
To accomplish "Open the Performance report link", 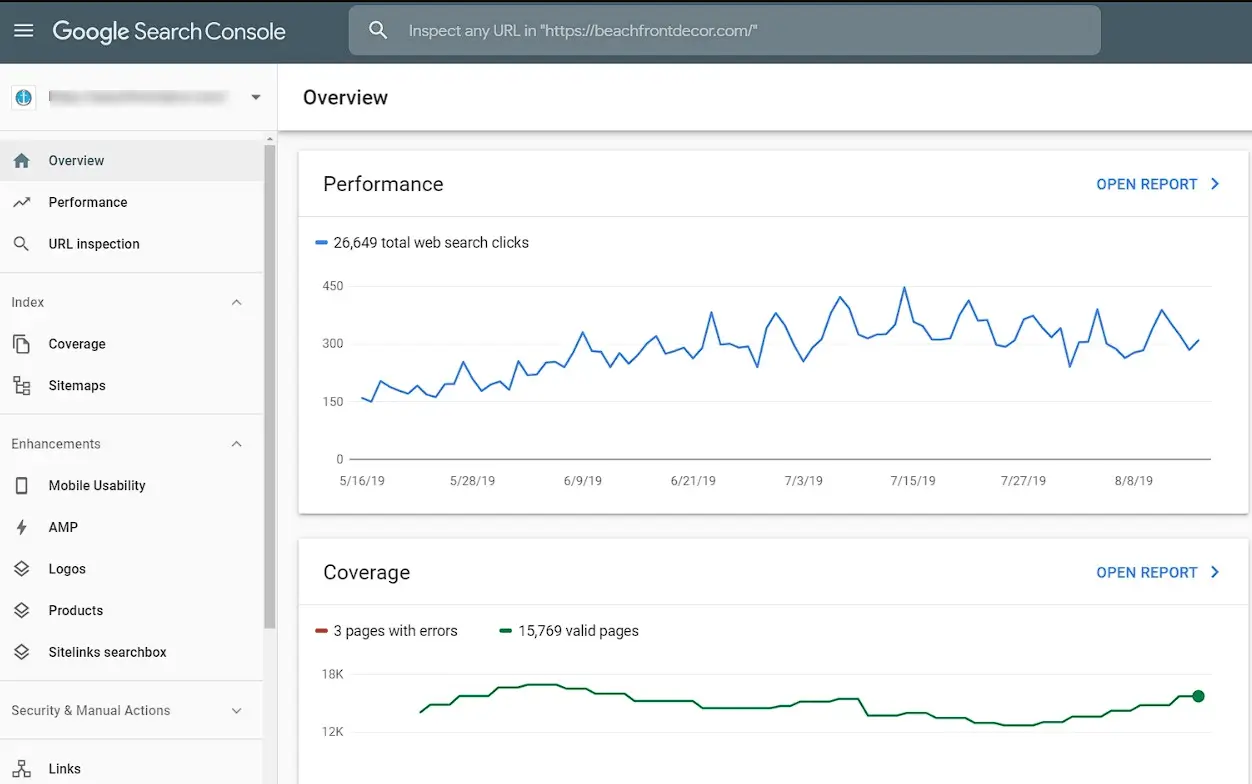I will click(1158, 184).
